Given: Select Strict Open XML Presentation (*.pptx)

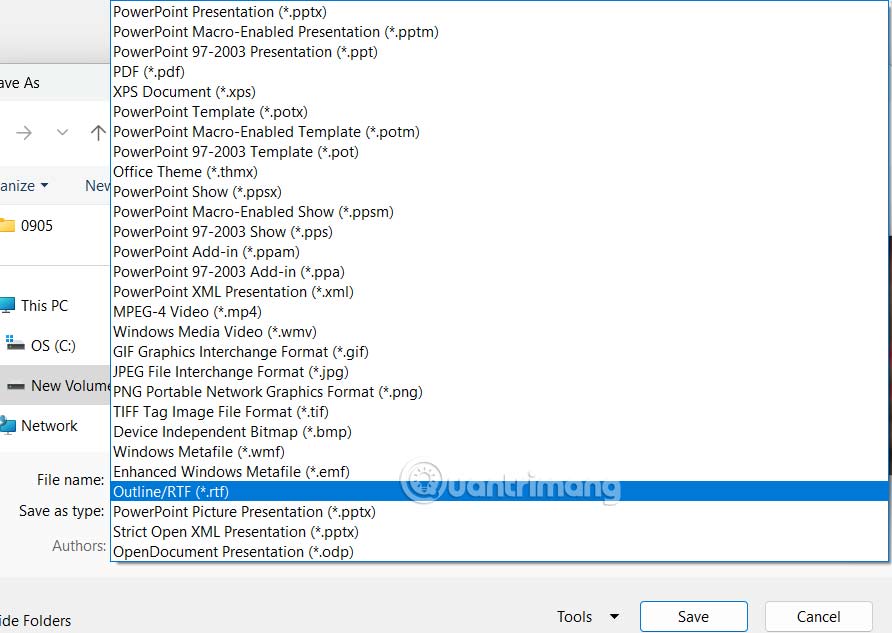Looking at the screenshot, I should tap(499, 532).
